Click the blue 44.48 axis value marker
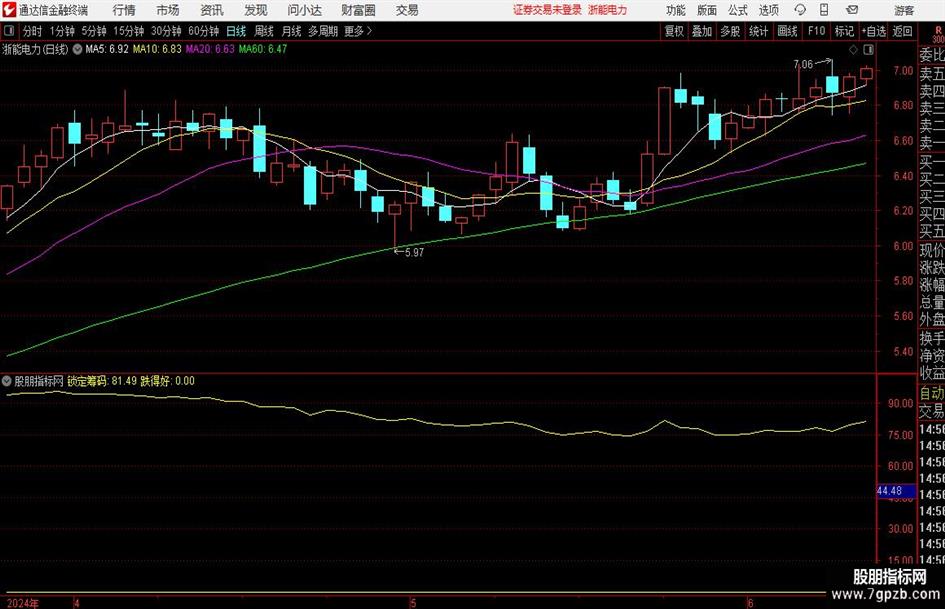Viewport: 945px width, 609px height. click(x=896, y=491)
